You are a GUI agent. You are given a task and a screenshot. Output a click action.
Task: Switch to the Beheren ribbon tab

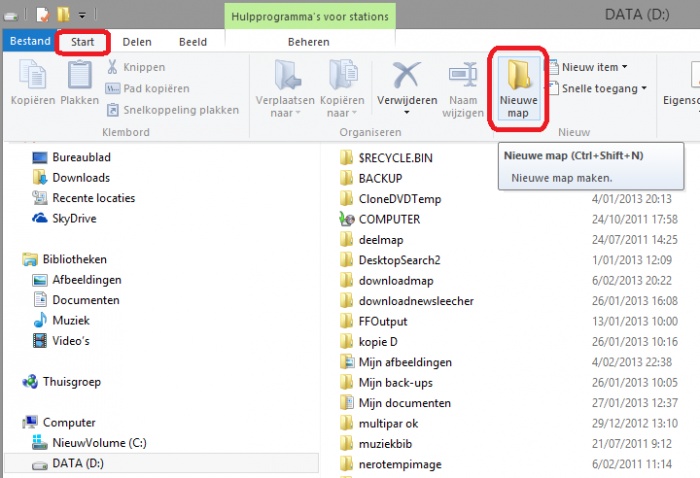308,42
